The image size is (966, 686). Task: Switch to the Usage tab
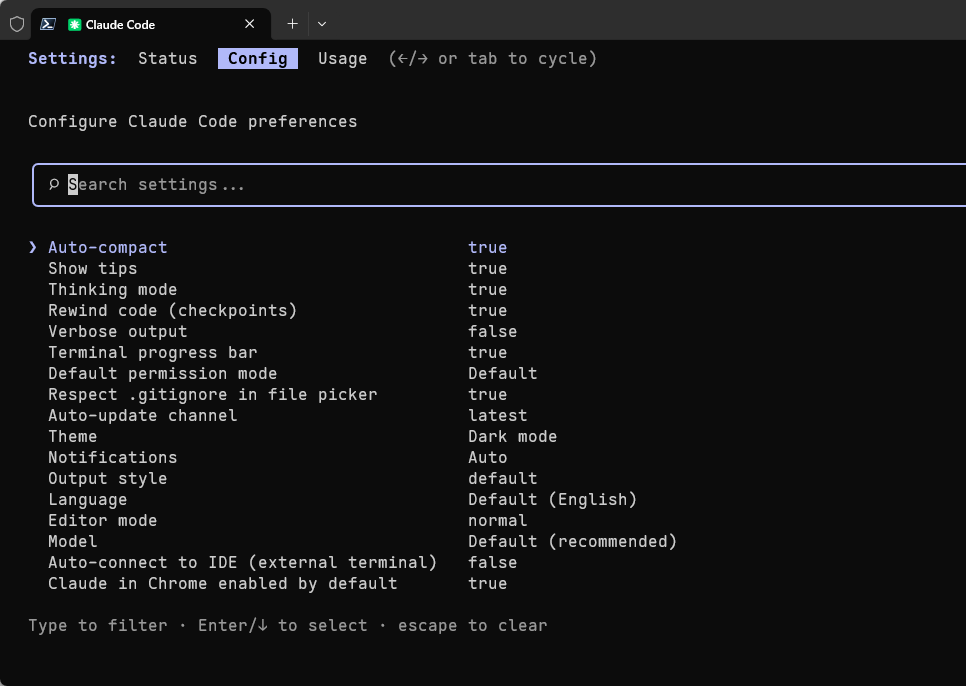pos(343,59)
